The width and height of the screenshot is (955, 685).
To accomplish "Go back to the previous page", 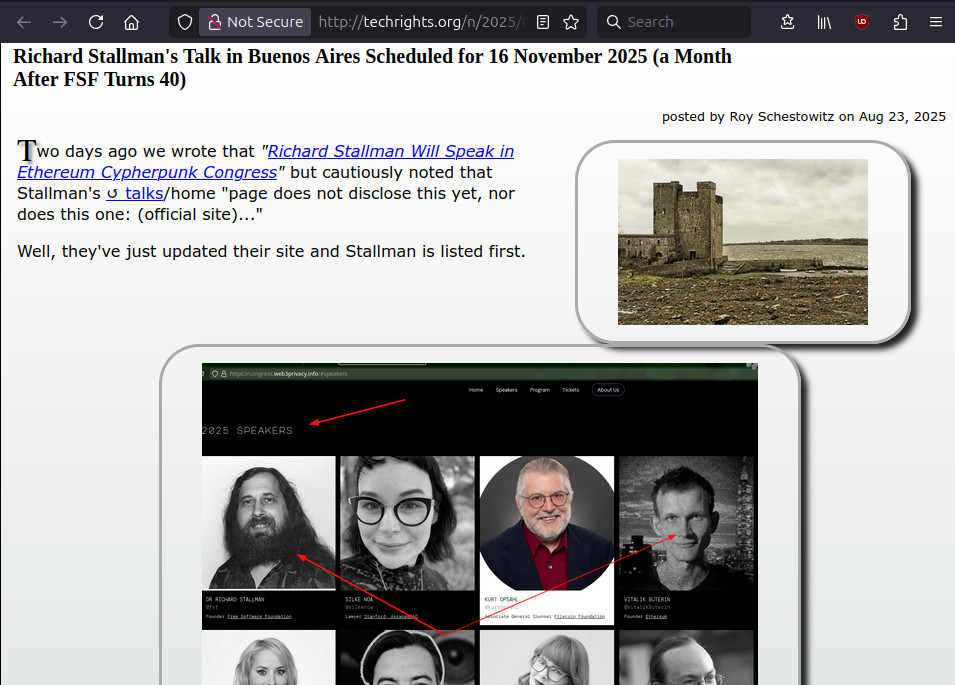I will [24, 23].
